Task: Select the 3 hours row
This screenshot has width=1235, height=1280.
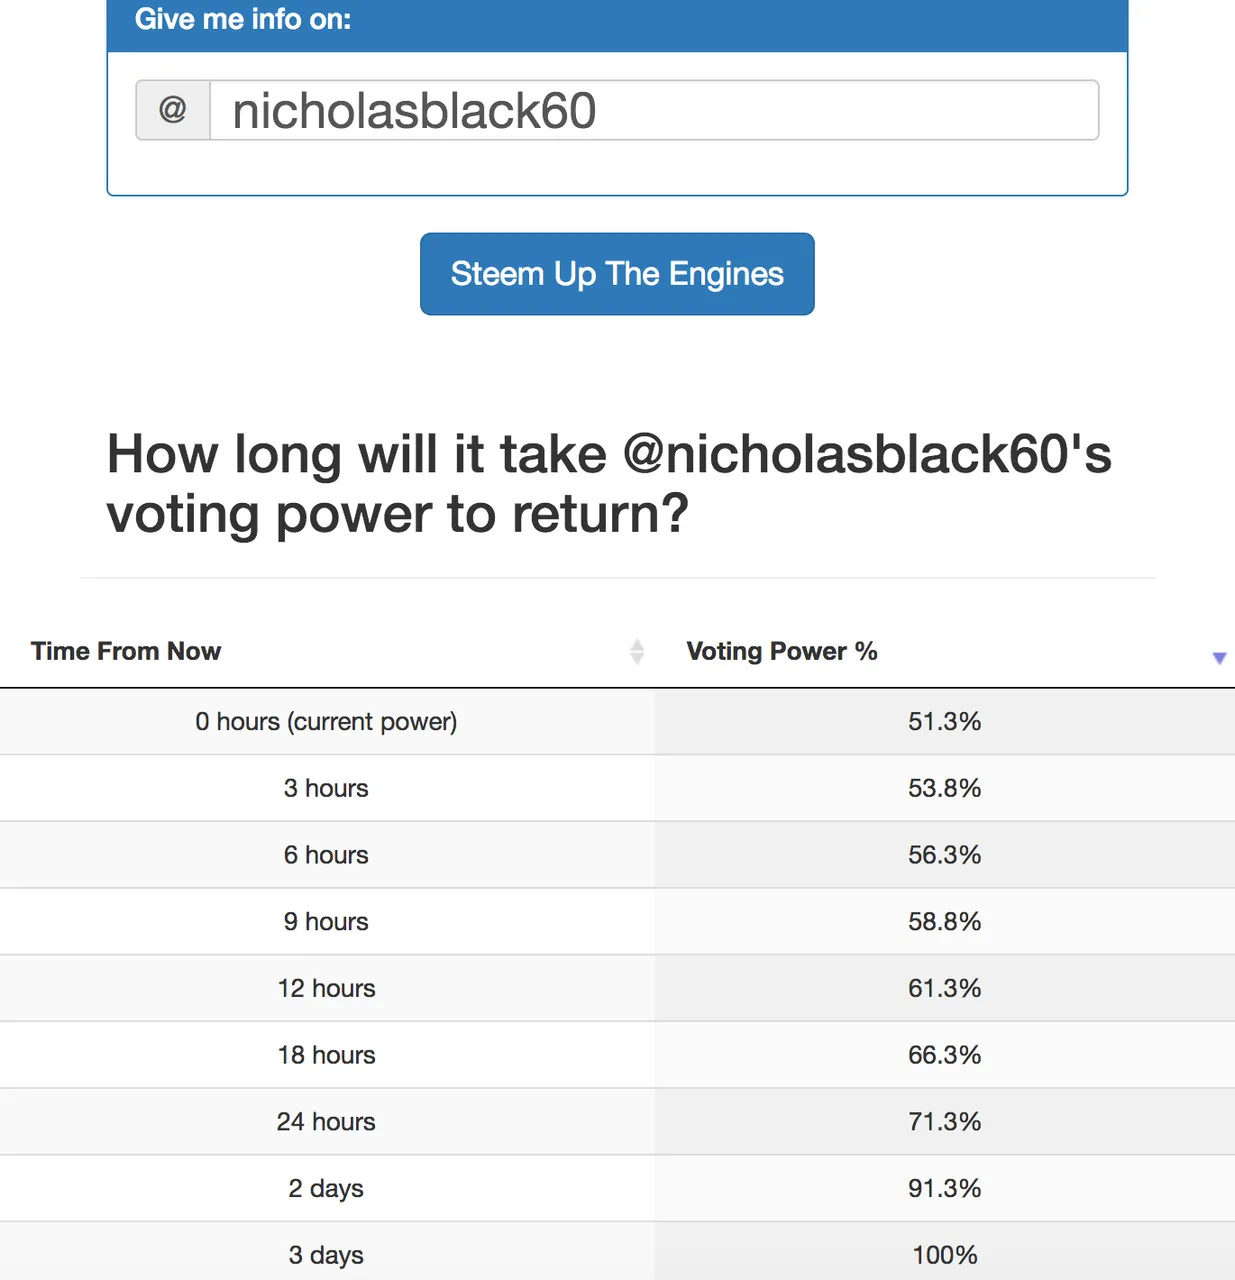Action: (617, 788)
